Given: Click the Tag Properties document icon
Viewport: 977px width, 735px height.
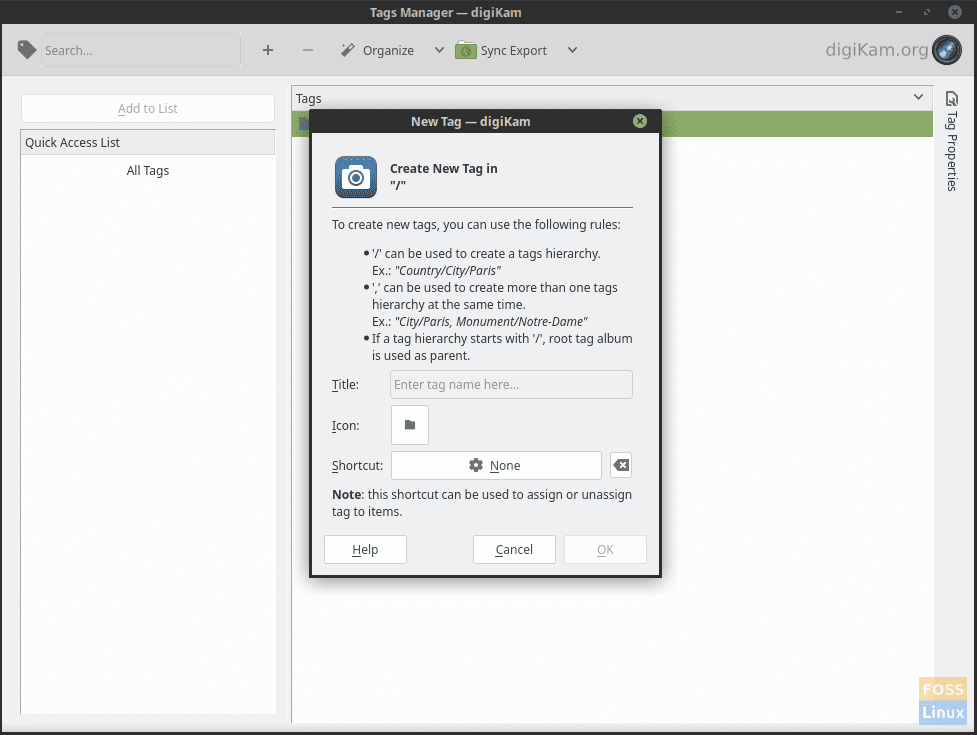Looking at the screenshot, I should (951, 98).
